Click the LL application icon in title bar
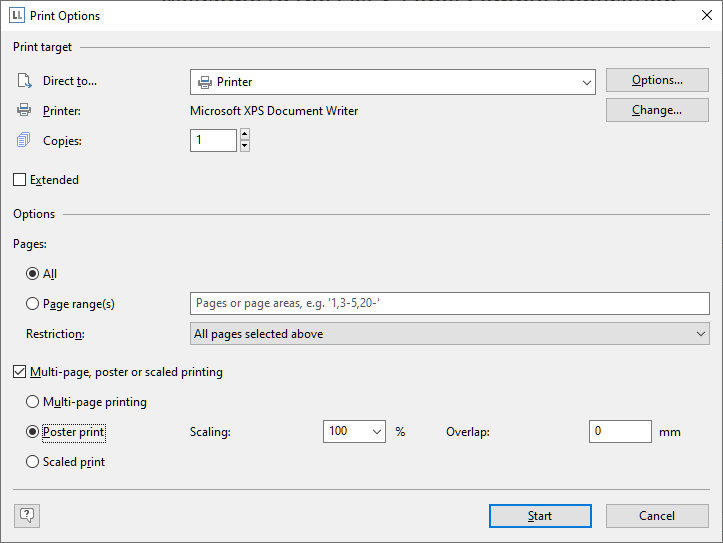 tap(17, 15)
